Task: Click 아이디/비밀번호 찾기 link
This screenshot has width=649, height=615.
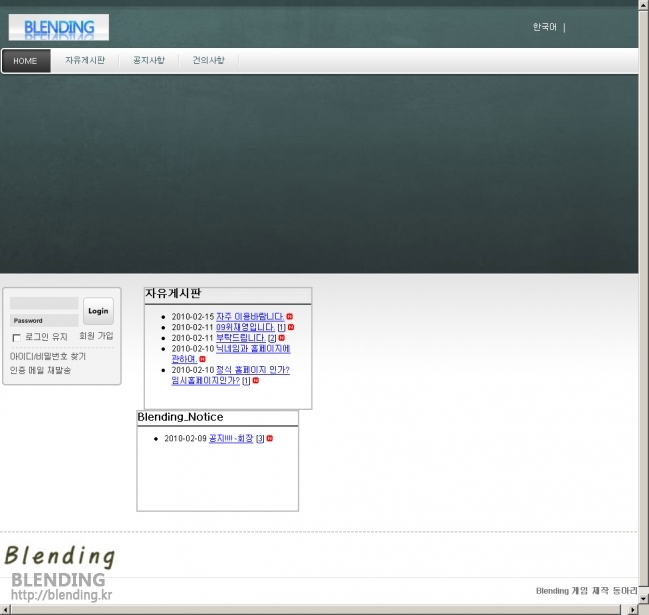Action: [48, 356]
